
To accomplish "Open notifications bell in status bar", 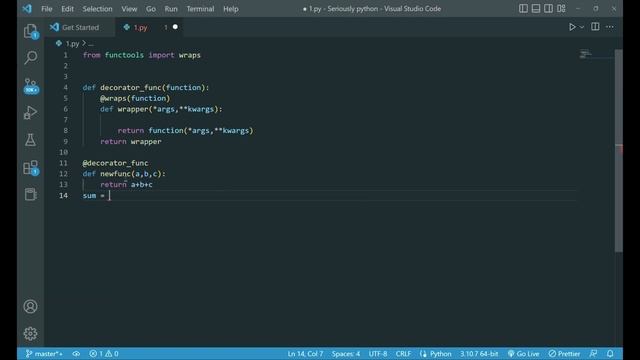I will click(610, 353).
